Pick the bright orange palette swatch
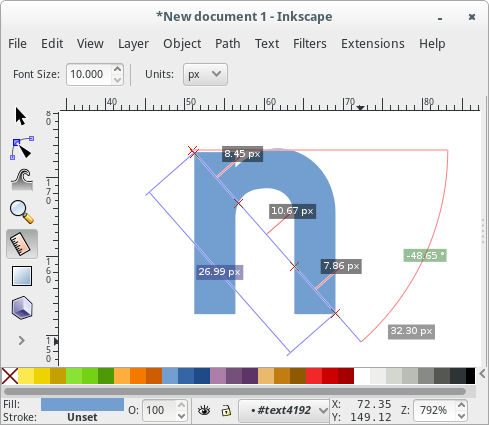The width and height of the screenshot is (489, 425). point(138,376)
